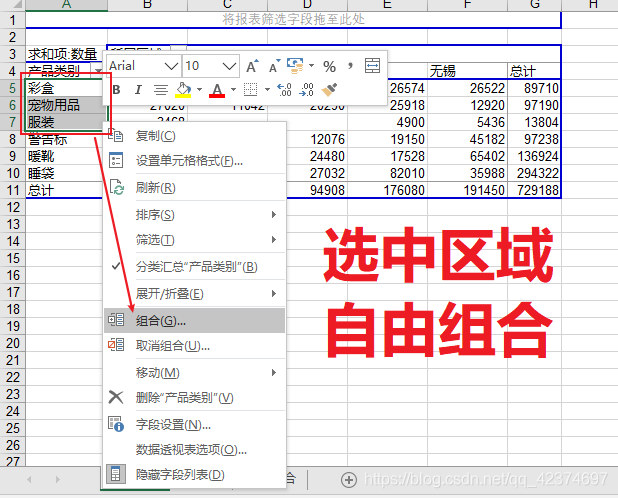Toggle 分类汇总"产品类别"(B) checkmark
The height and width of the screenshot is (498, 618).
coord(194,267)
